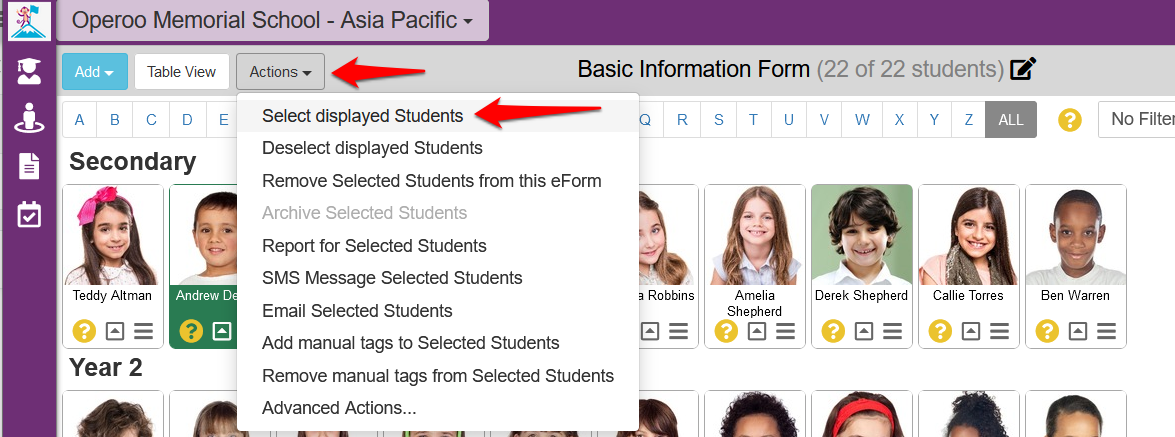Filter students by letter S
This screenshot has height=437, width=1175.
tap(719, 120)
